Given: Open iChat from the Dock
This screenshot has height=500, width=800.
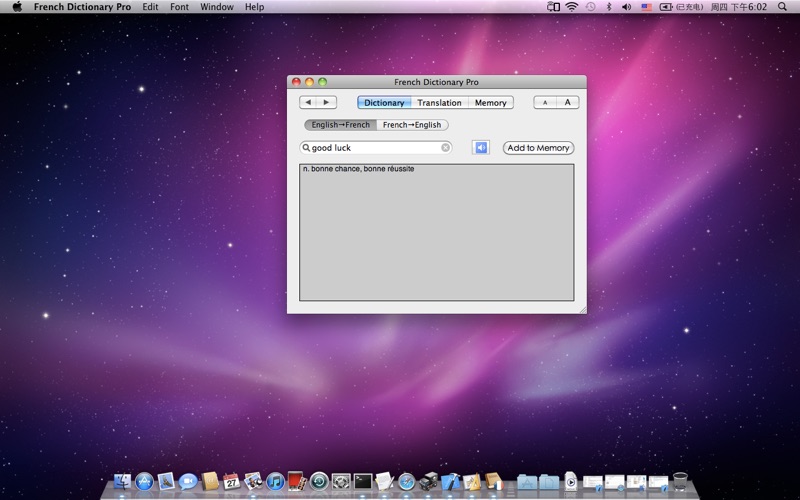Looking at the screenshot, I should [188, 482].
